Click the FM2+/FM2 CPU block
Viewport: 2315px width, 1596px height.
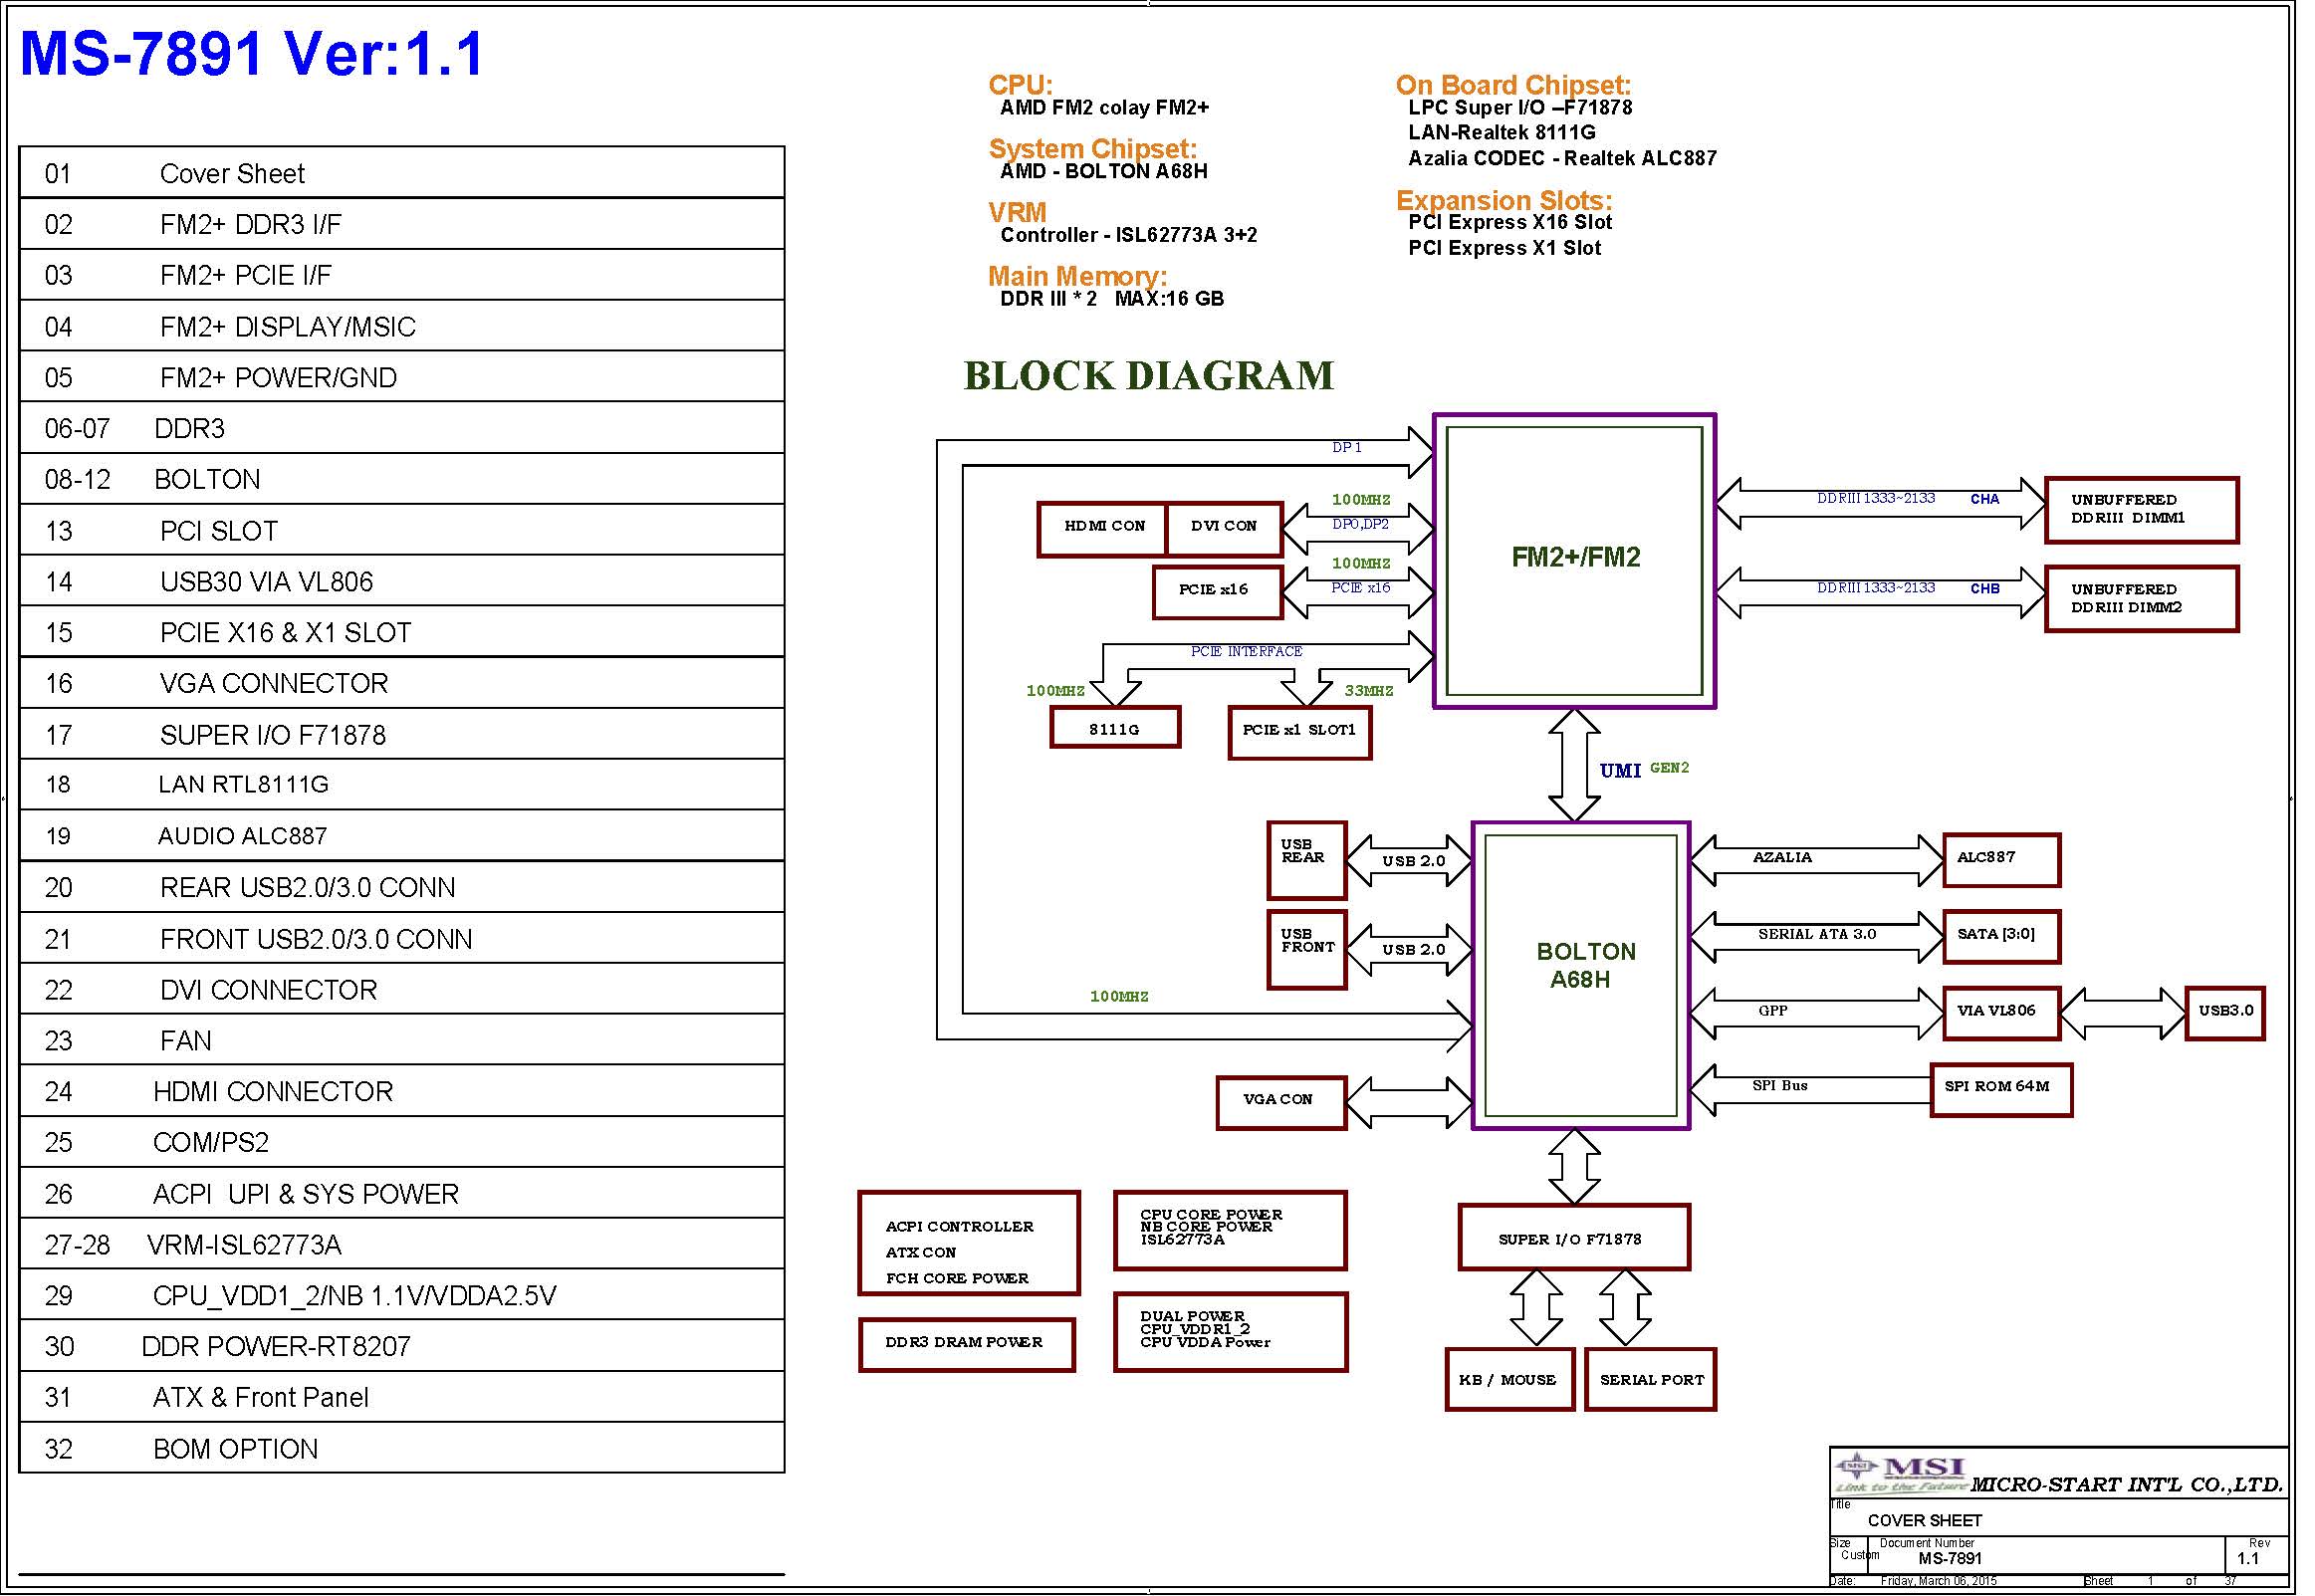1575,561
